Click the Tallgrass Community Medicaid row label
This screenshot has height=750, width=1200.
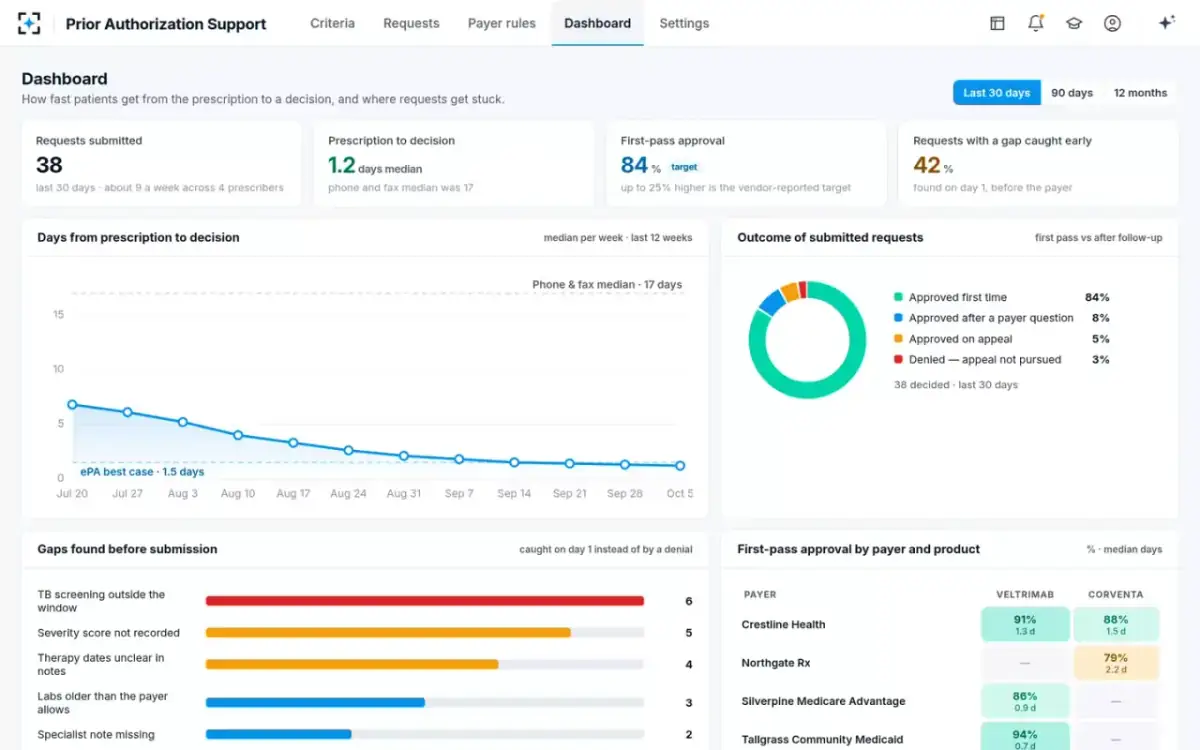pyautogui.click(x=822, y=740)
